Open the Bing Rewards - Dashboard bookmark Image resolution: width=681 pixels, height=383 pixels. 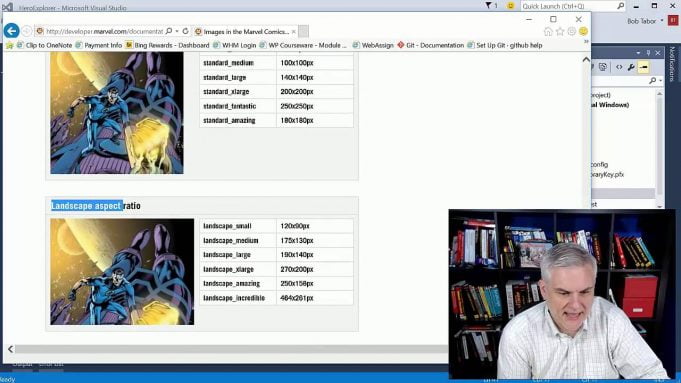coord(168,45)
